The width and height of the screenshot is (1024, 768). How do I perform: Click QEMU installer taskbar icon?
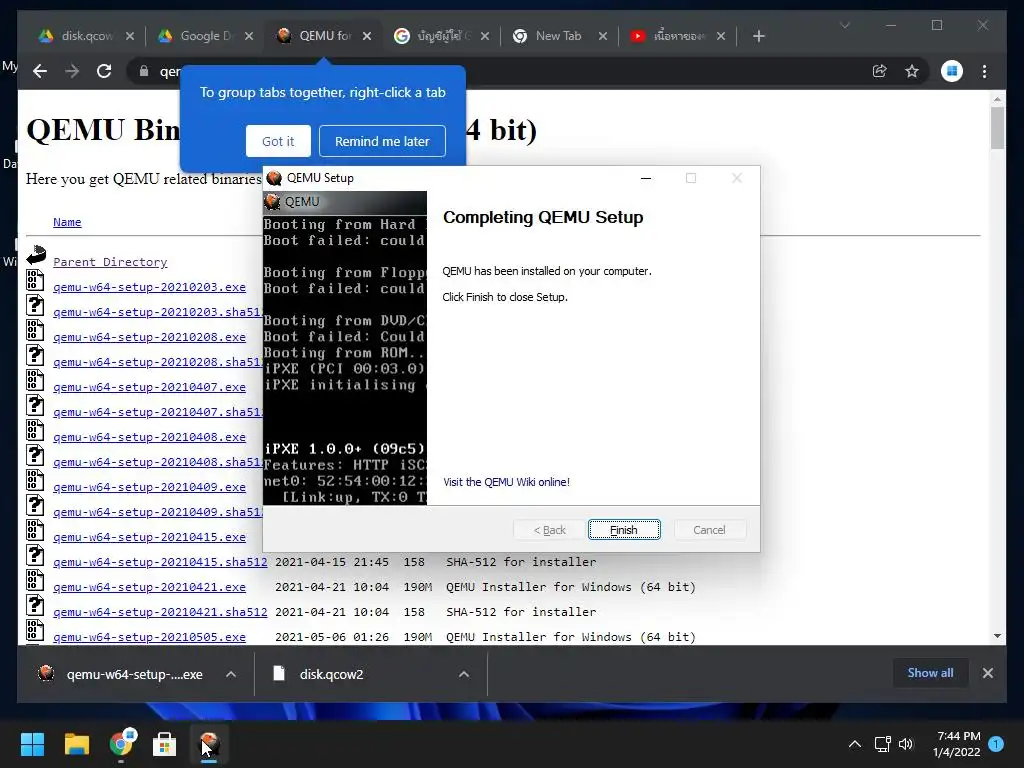click(x=209, y=744)
